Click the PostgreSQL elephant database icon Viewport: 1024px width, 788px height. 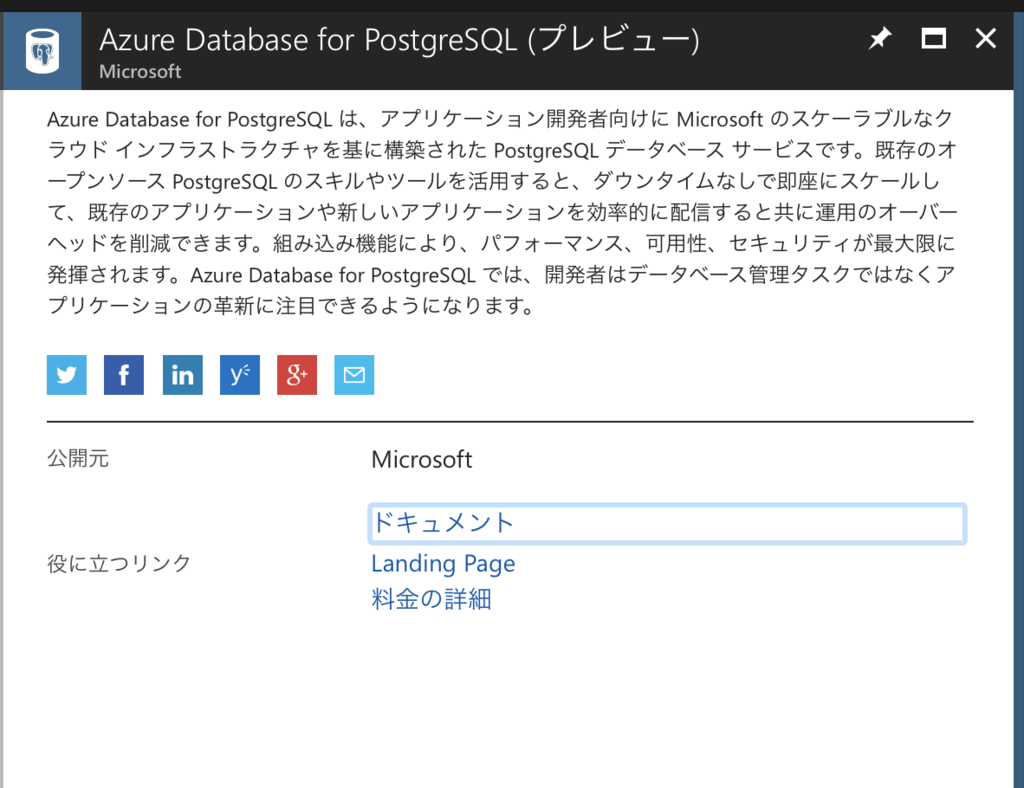(x=42, y=51)
